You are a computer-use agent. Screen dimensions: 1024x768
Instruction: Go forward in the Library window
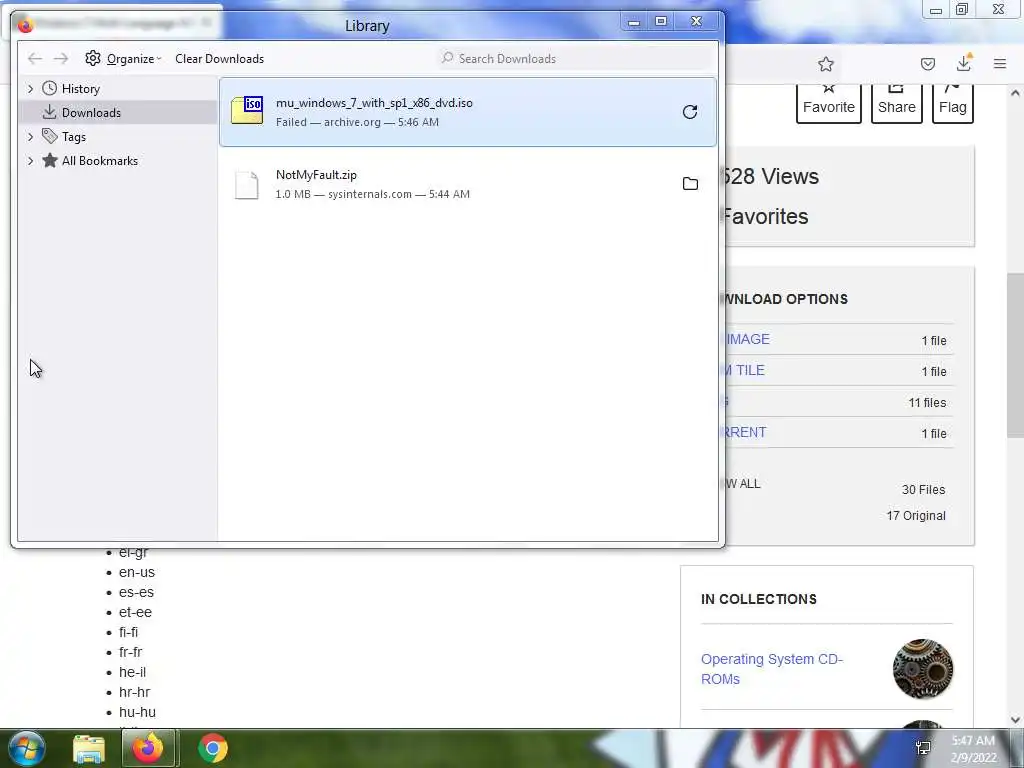[61, 59]
